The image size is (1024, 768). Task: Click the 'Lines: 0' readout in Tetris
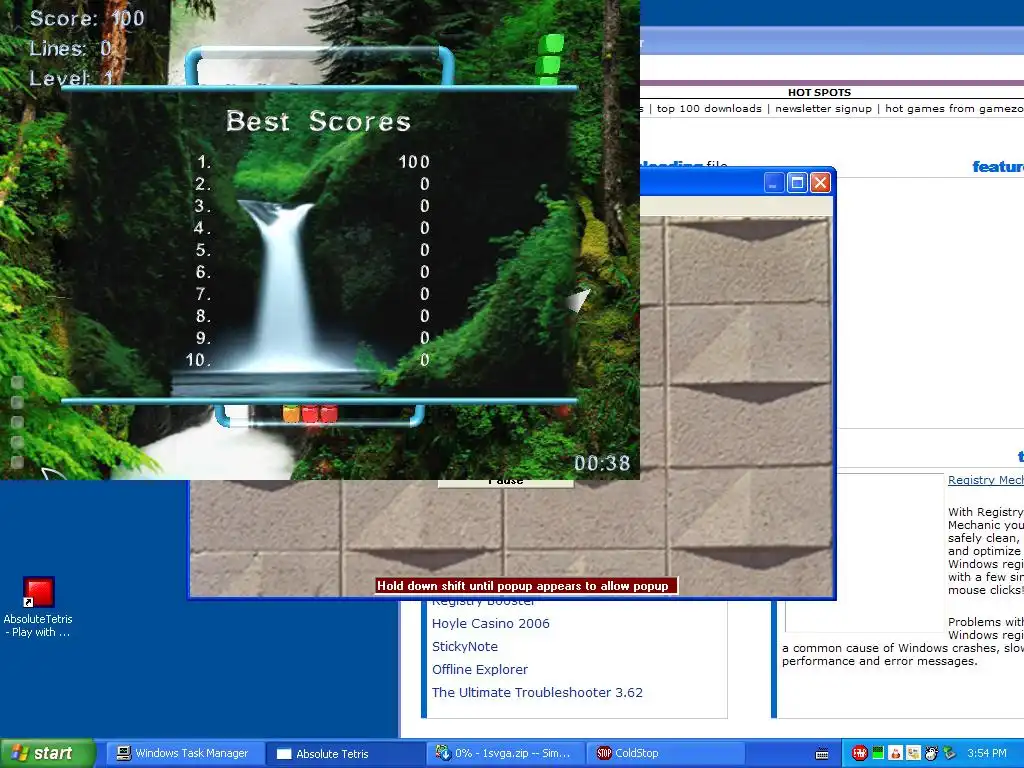[x=71, y=48]
